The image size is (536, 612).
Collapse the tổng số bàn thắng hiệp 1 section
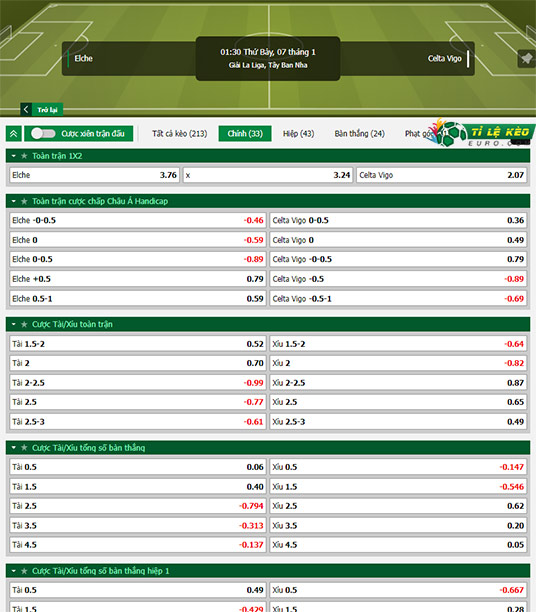(x=14, y=571)
